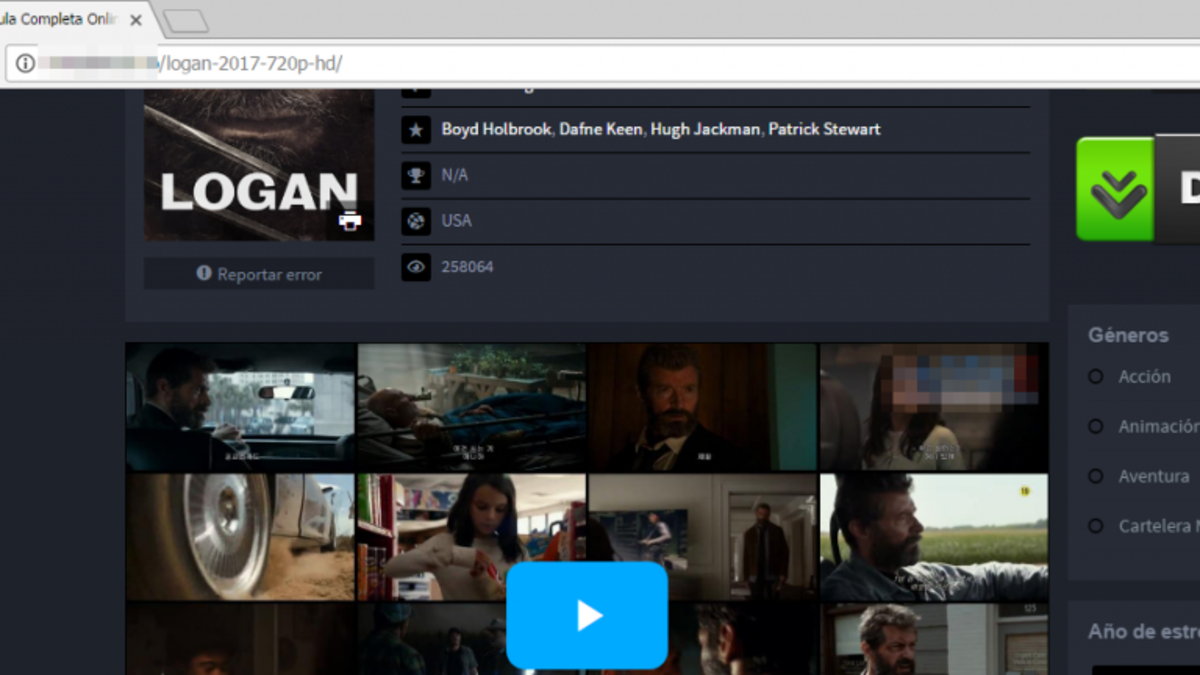Click the globe icon next to USA
The image size is (1200, 675).
(416, 221)
